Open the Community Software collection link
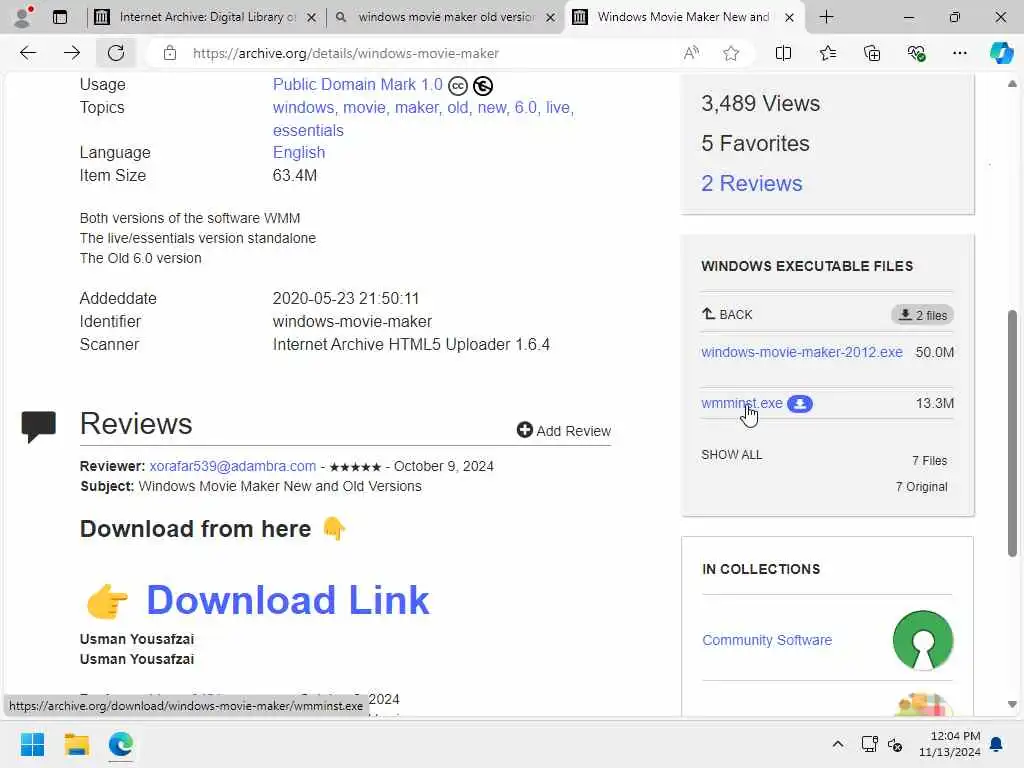This screenshot has width=1024, height=768. click(767, 641)
